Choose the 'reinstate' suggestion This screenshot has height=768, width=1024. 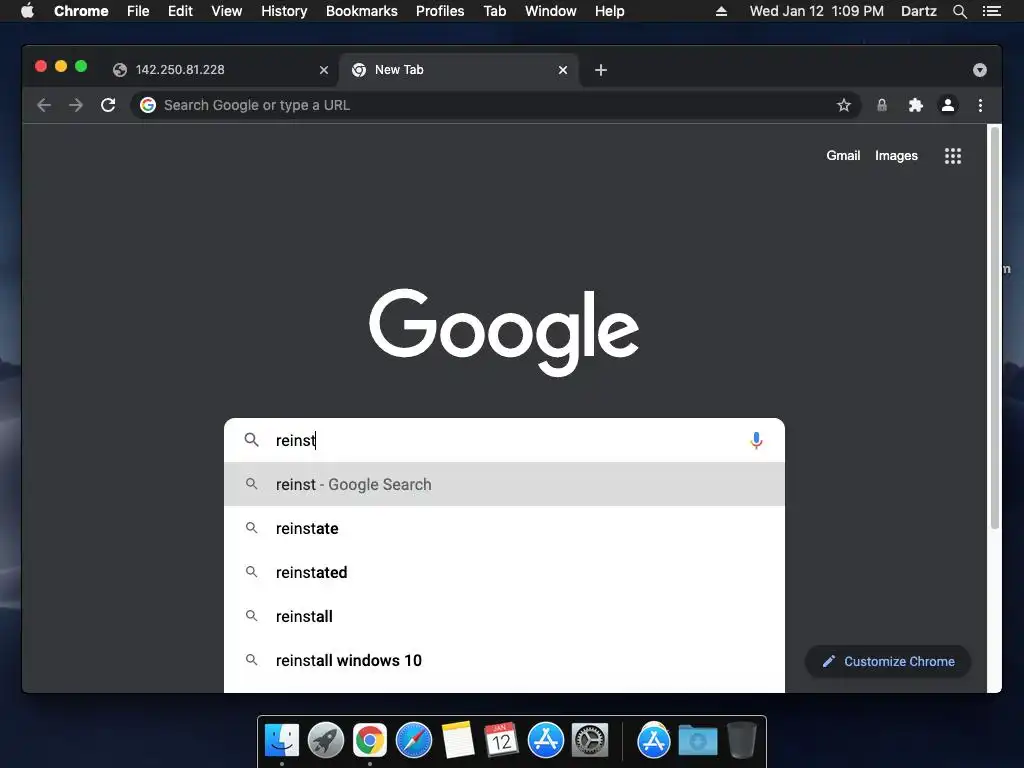[504, 528]
